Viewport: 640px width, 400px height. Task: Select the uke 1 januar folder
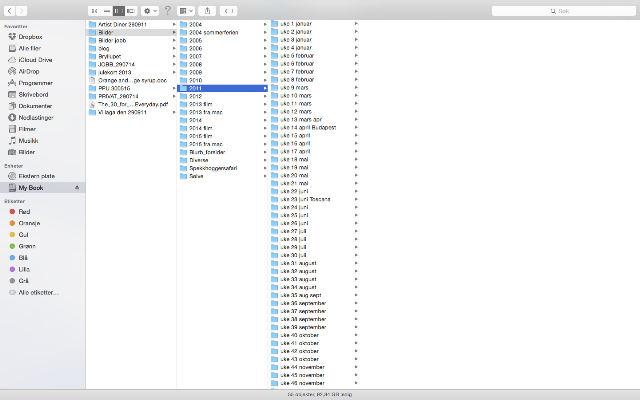coord(314,24)
